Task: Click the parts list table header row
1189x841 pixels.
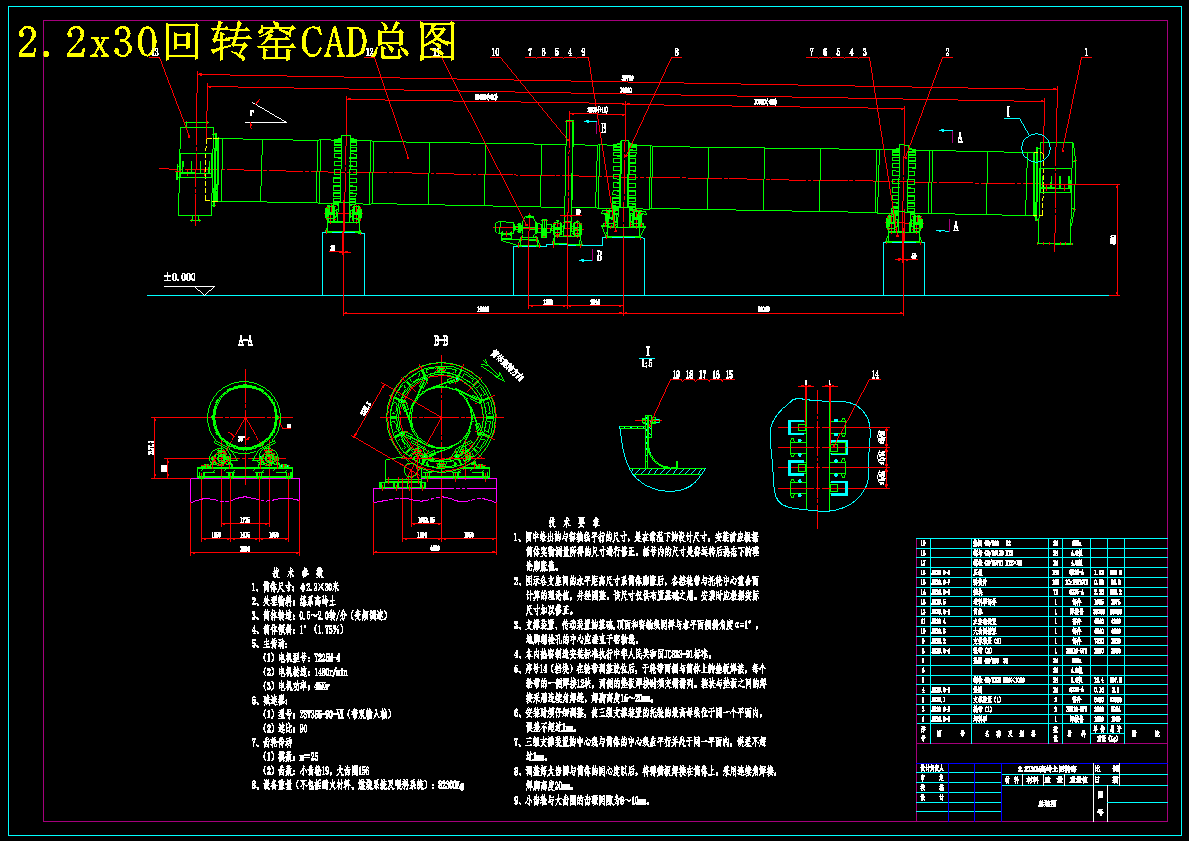Action: pos(1042,733)
